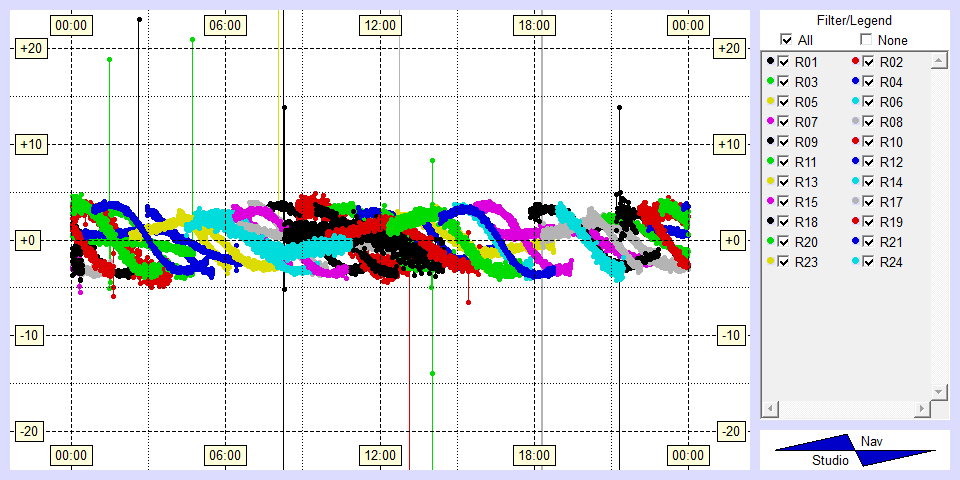Click the left +20 axis label
This screenshot has width=960, height=480.
(26, 48)
